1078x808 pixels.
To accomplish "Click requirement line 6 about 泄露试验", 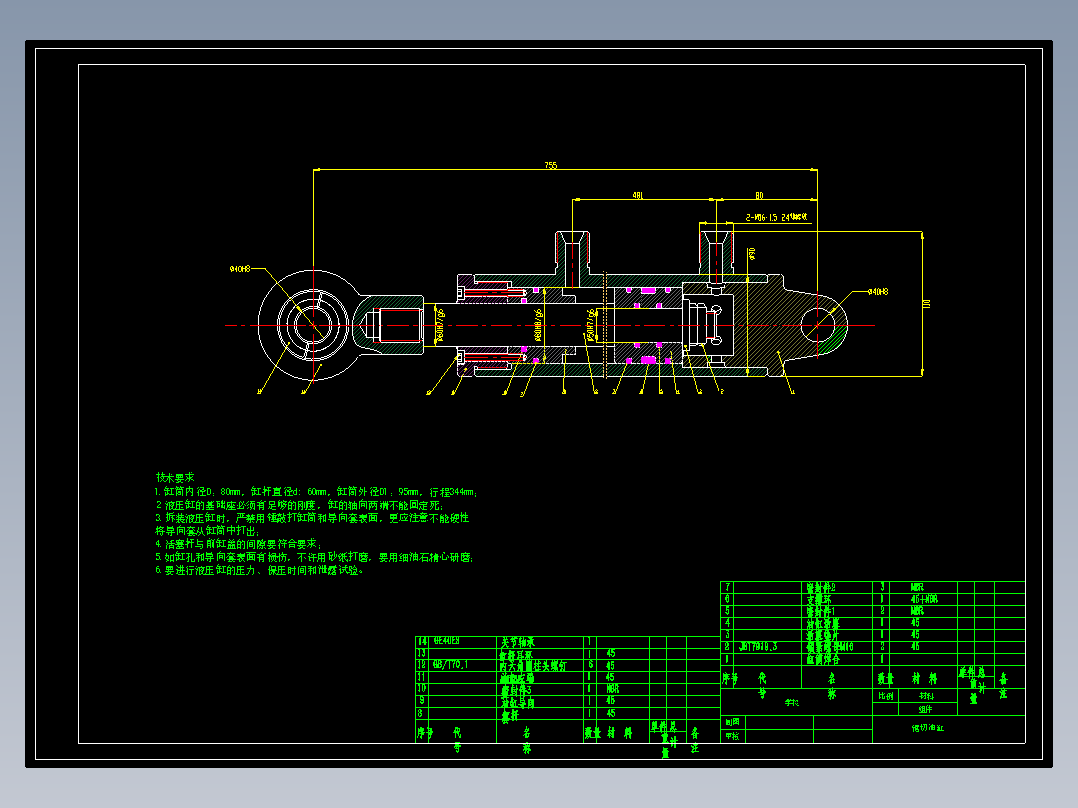I will click(260, 570).
